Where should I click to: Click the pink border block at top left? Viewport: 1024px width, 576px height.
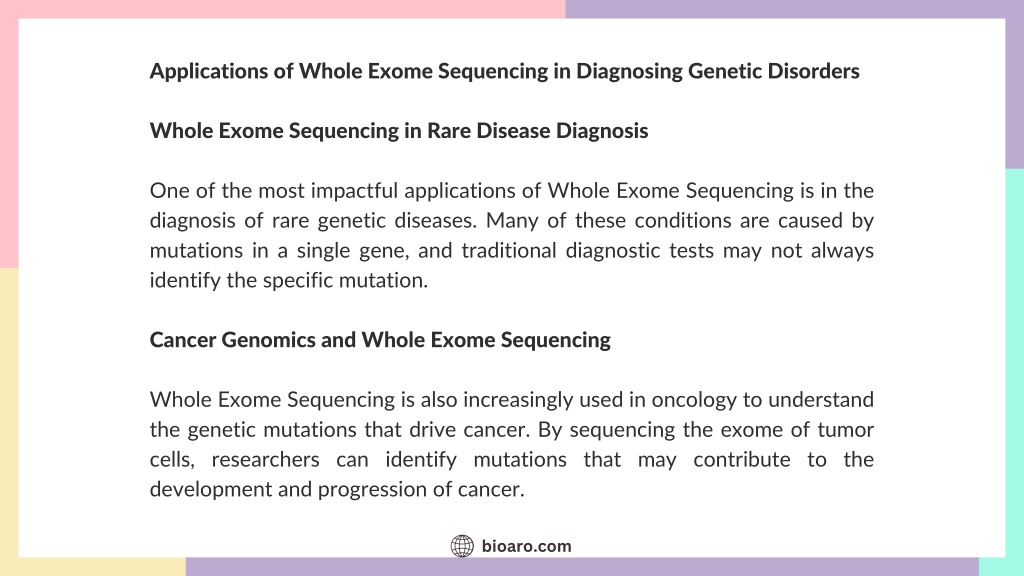click(9, 134)
